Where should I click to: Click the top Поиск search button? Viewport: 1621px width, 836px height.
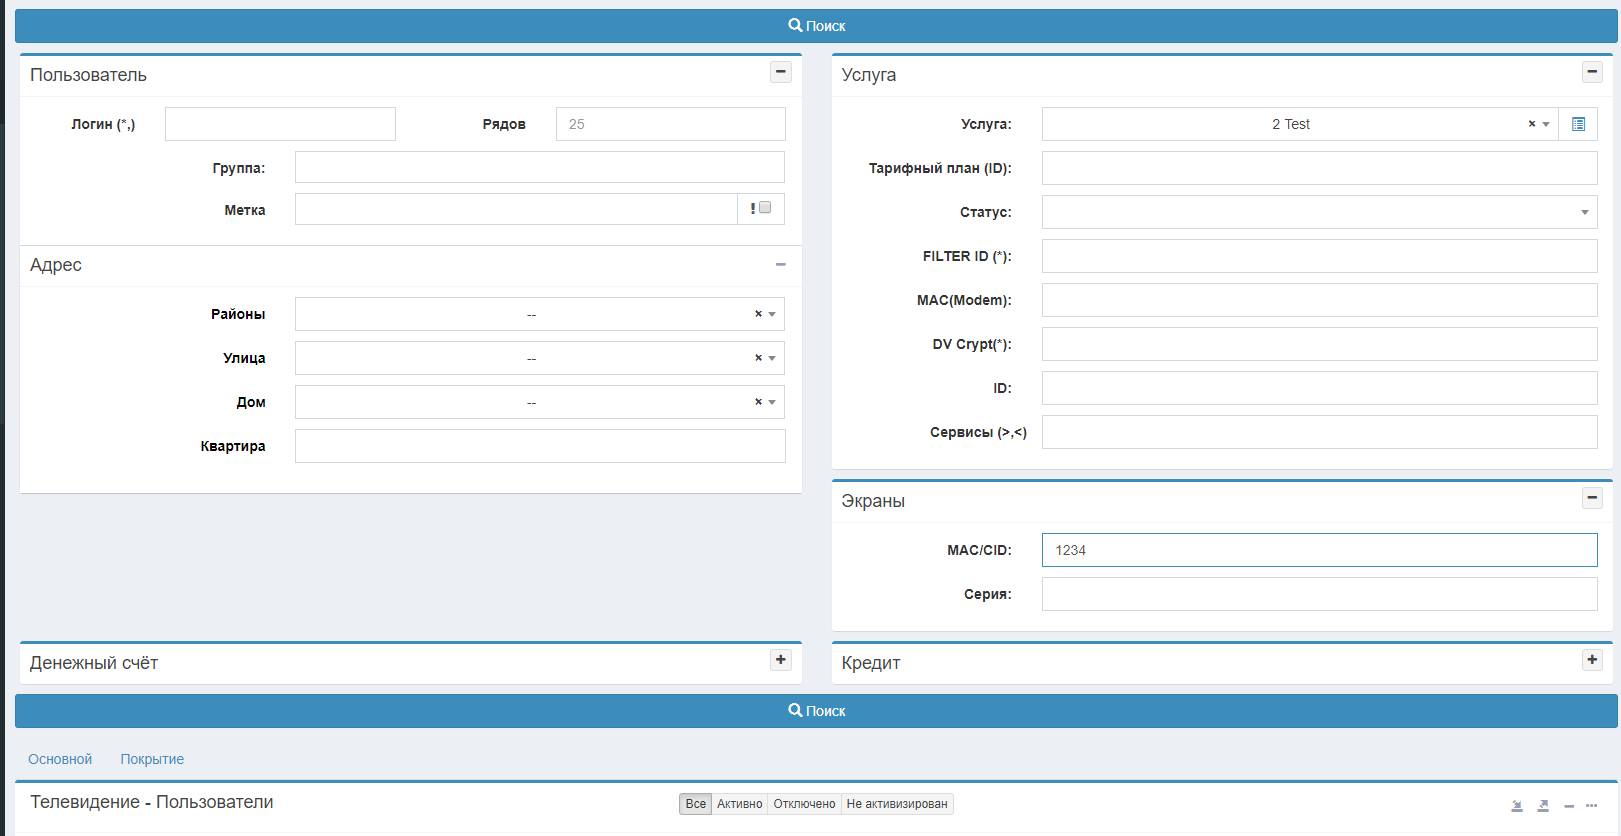click(816, 26)
